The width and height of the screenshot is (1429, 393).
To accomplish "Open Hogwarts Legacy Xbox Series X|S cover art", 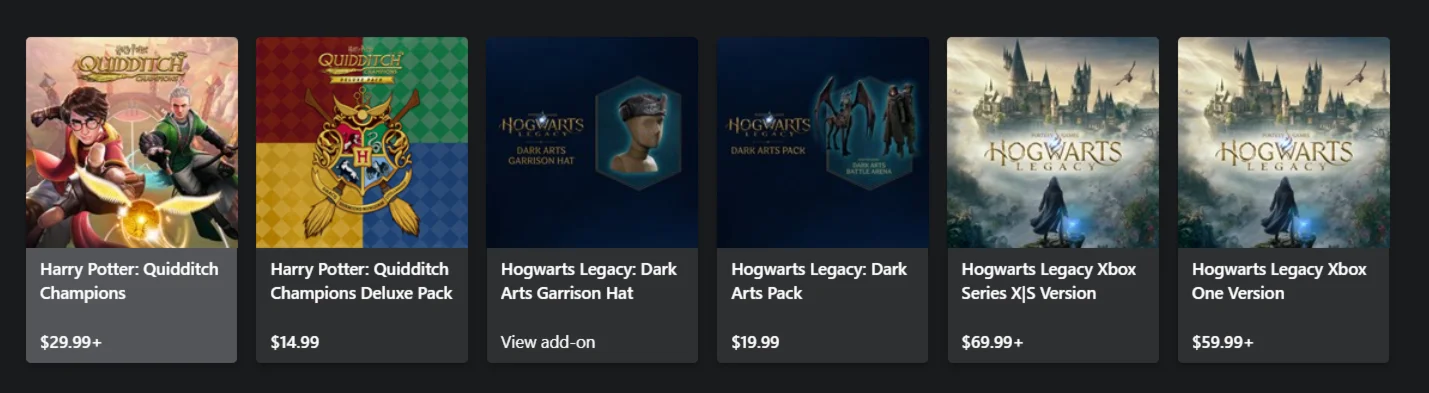I will tap(1053, 142).
